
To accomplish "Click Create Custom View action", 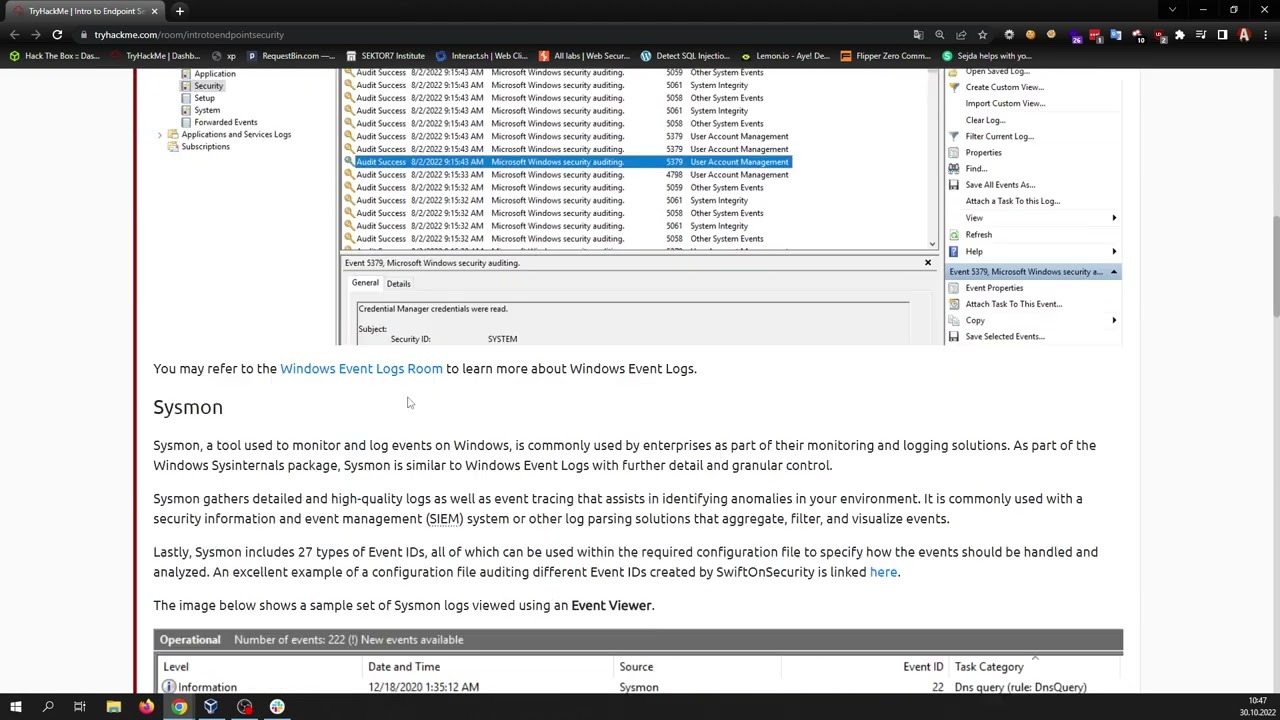I will tap(1004, 87).
